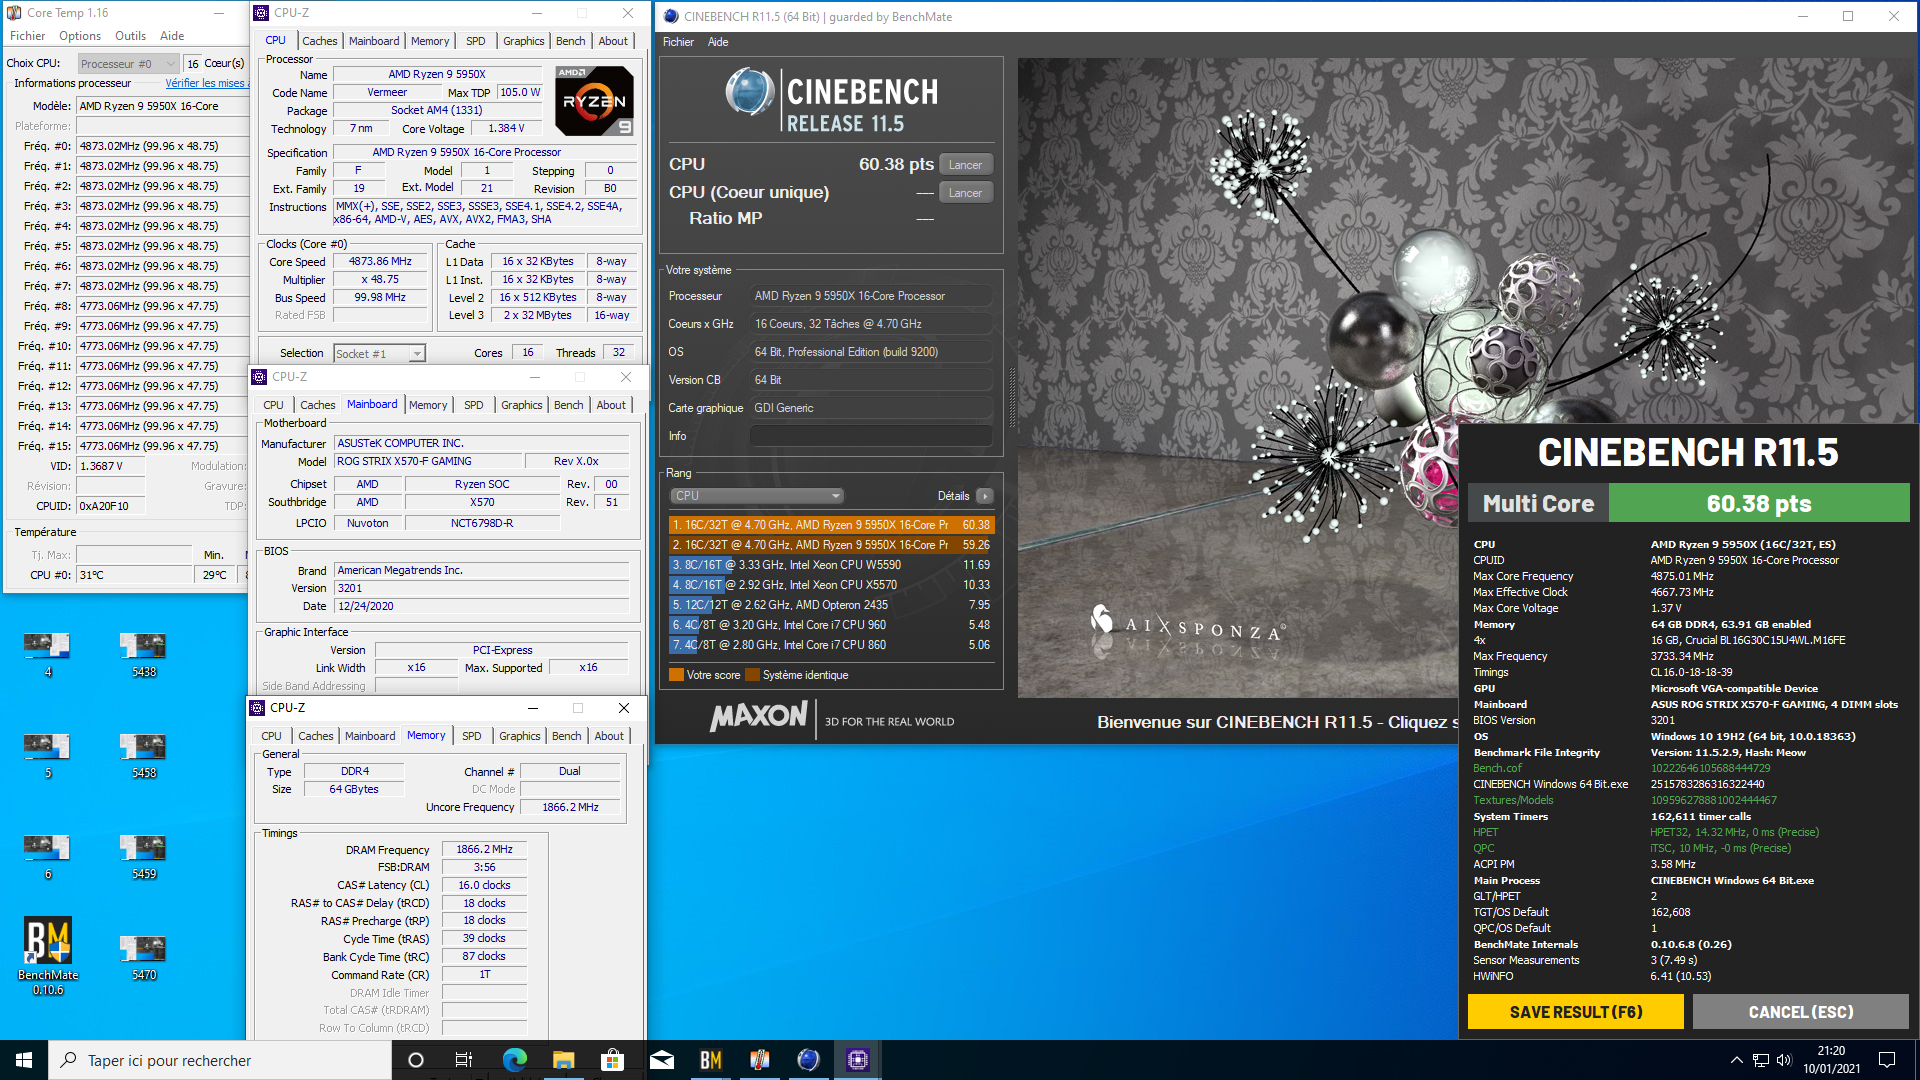Image resolution: width=1920 pixels, height=1080 pixels.
Task: Click CANCEL (ESC) button in BenchMate
Action: point(1800,1012)
